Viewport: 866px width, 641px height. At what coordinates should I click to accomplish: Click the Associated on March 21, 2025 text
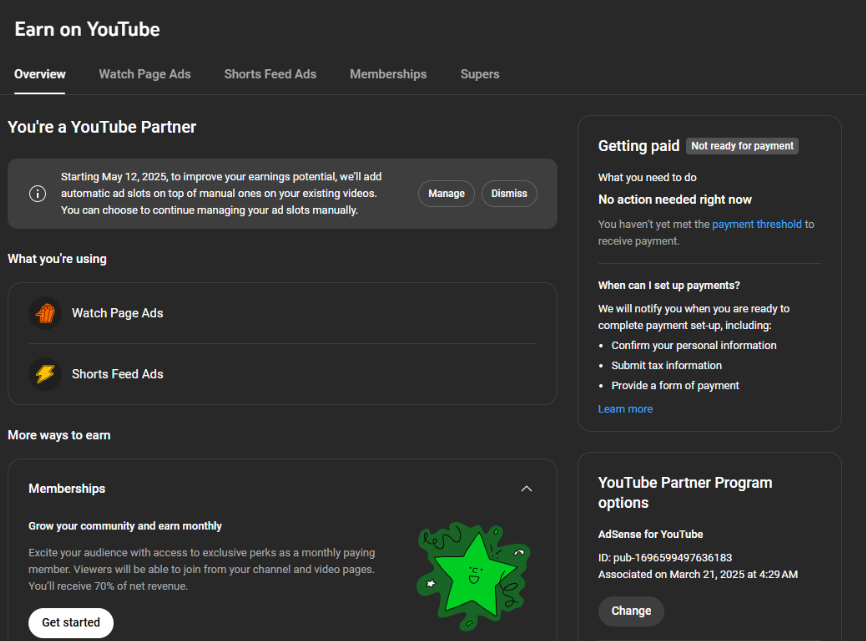coord(698,575)
